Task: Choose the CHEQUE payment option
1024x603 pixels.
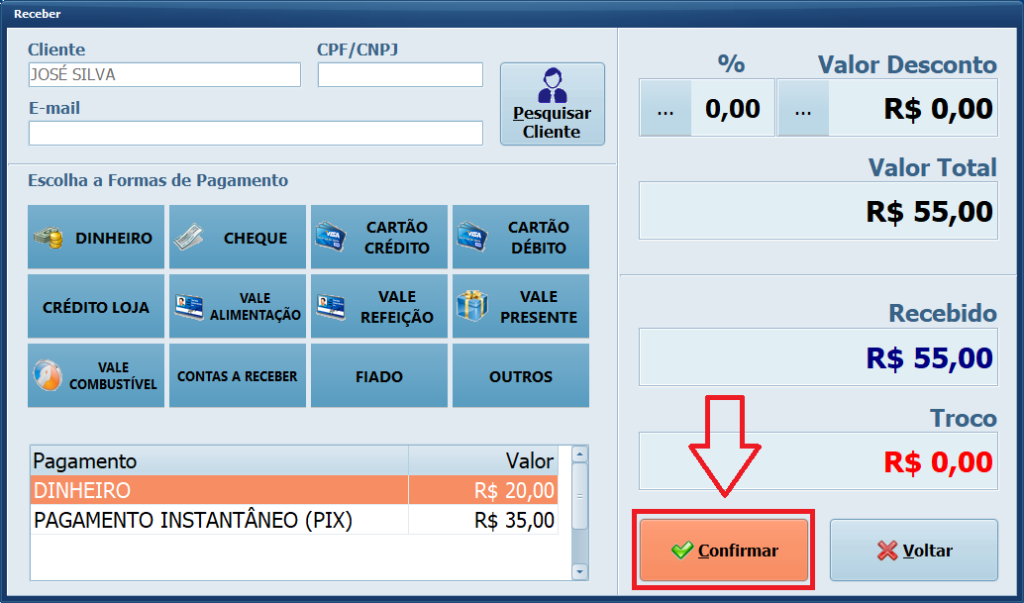Action: [238, 237]
